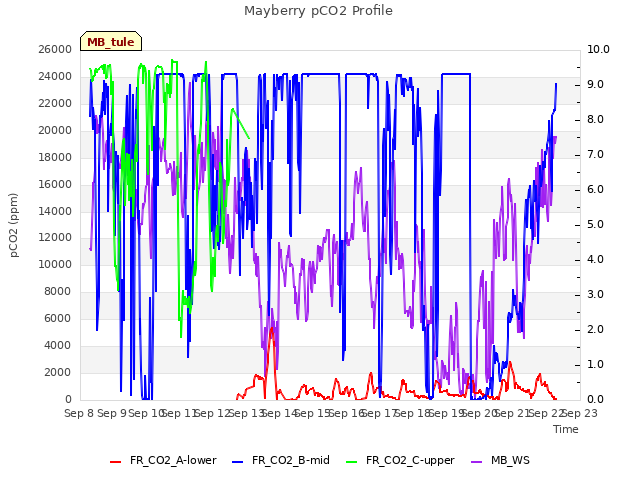
Task: Click the pCO2 (ppm) y-axis label
Action: click(14, 225)
